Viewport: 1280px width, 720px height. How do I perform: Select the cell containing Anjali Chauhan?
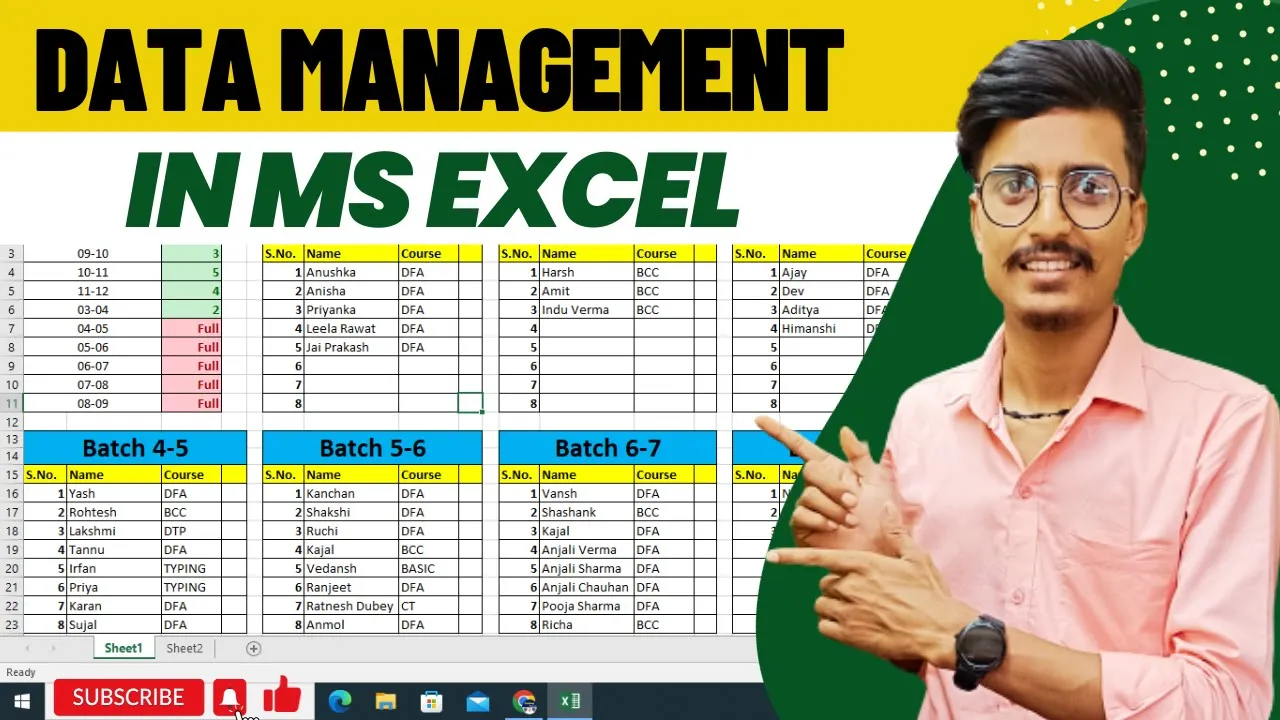[587, 587]
